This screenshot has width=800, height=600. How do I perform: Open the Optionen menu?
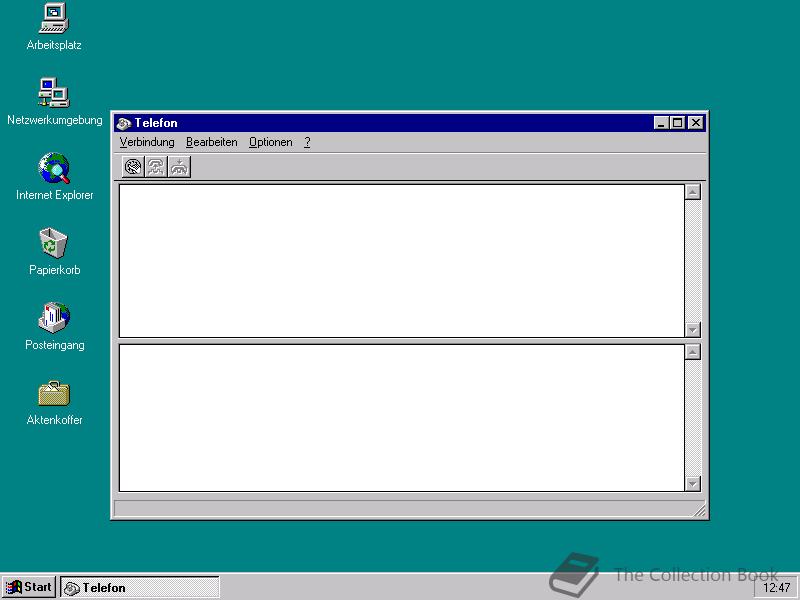[270, 142]
